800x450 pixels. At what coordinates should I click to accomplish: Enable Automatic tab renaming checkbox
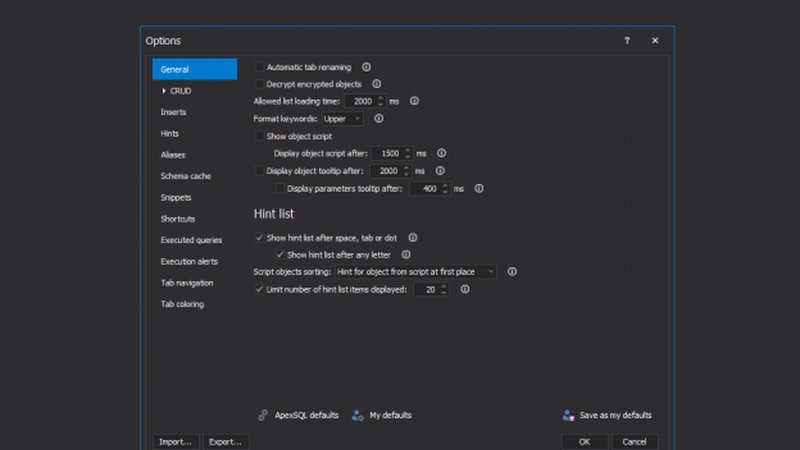[259, 67]
